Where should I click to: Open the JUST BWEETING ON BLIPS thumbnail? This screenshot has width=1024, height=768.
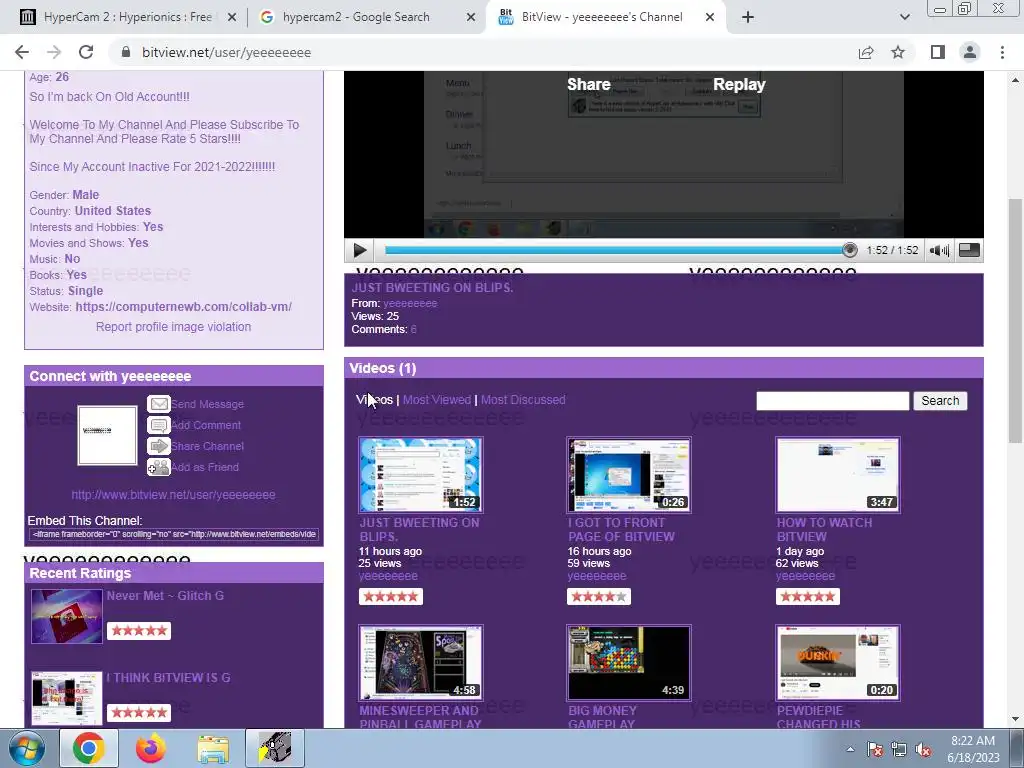pos(421,475)
